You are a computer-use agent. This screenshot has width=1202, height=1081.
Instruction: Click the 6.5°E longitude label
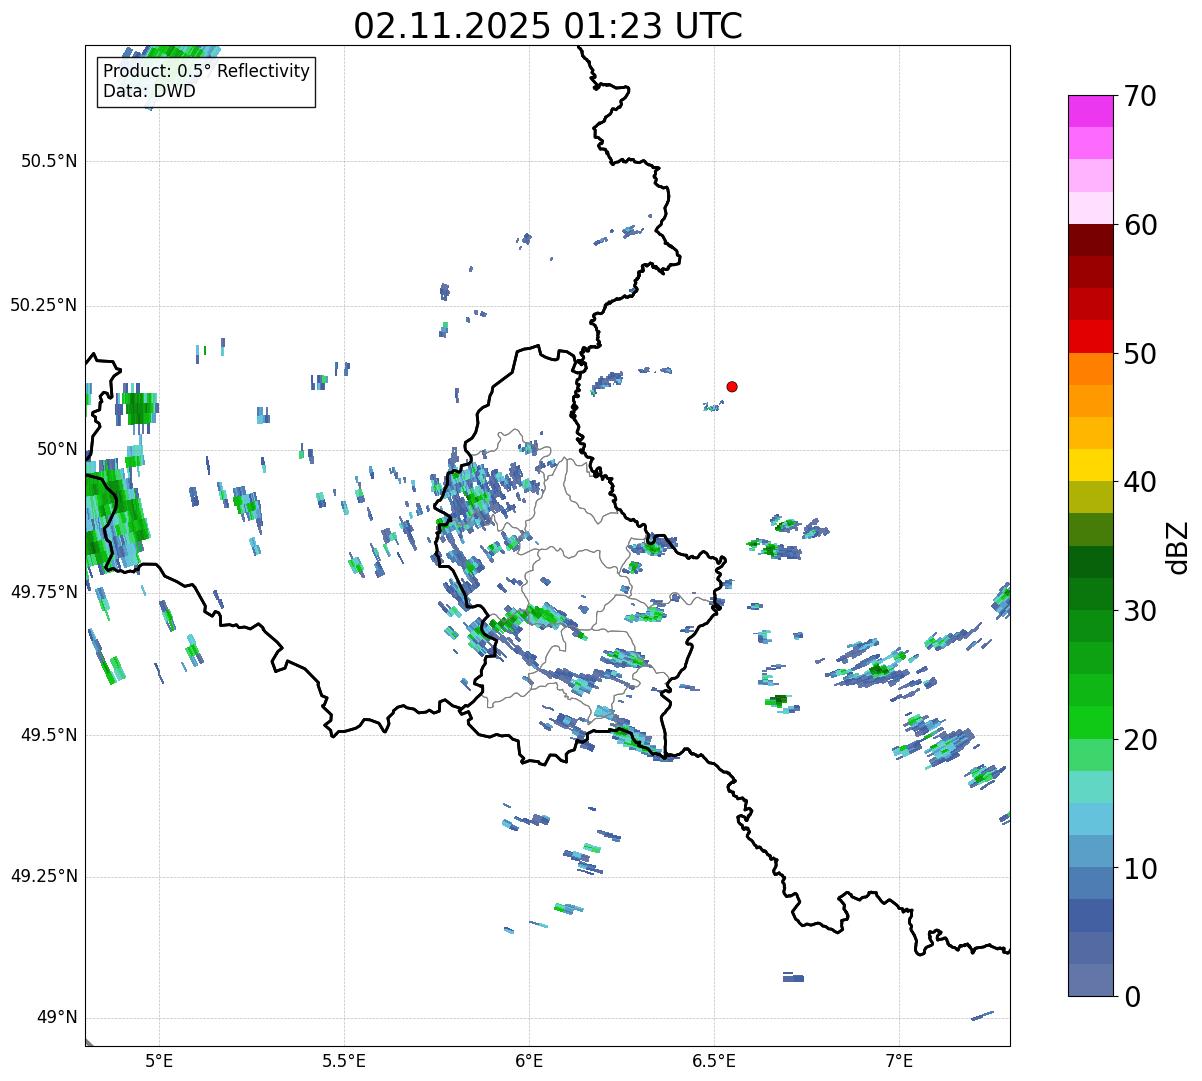click(x=714, y=1061)
